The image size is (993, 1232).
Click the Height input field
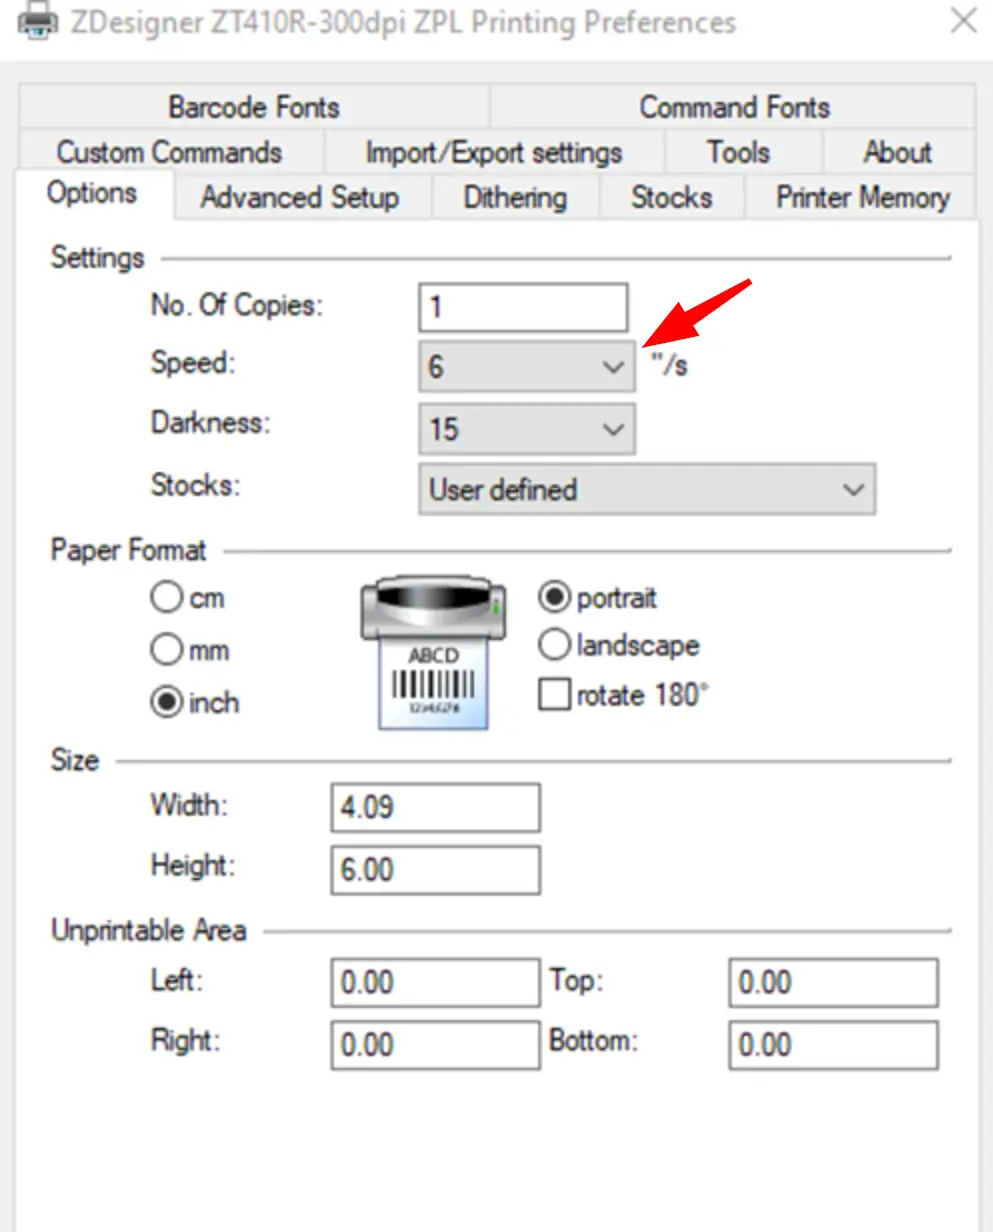(x=435, y=870)
